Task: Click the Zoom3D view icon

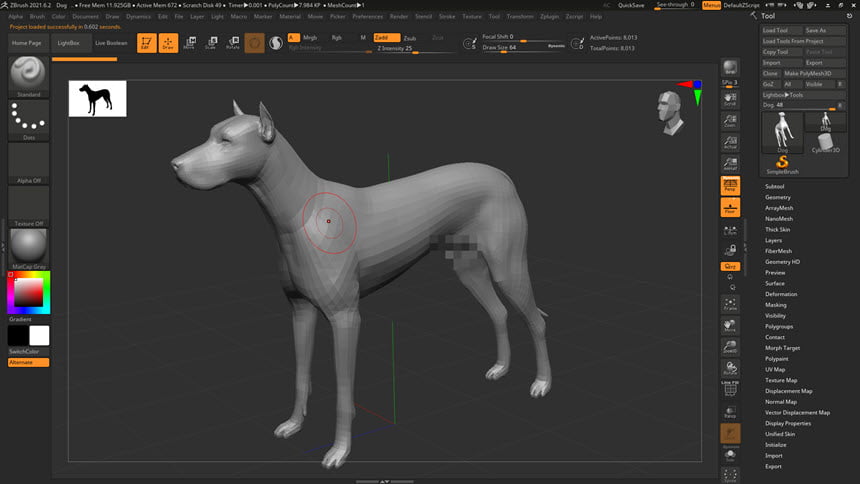Action: (x=730, y=346)
